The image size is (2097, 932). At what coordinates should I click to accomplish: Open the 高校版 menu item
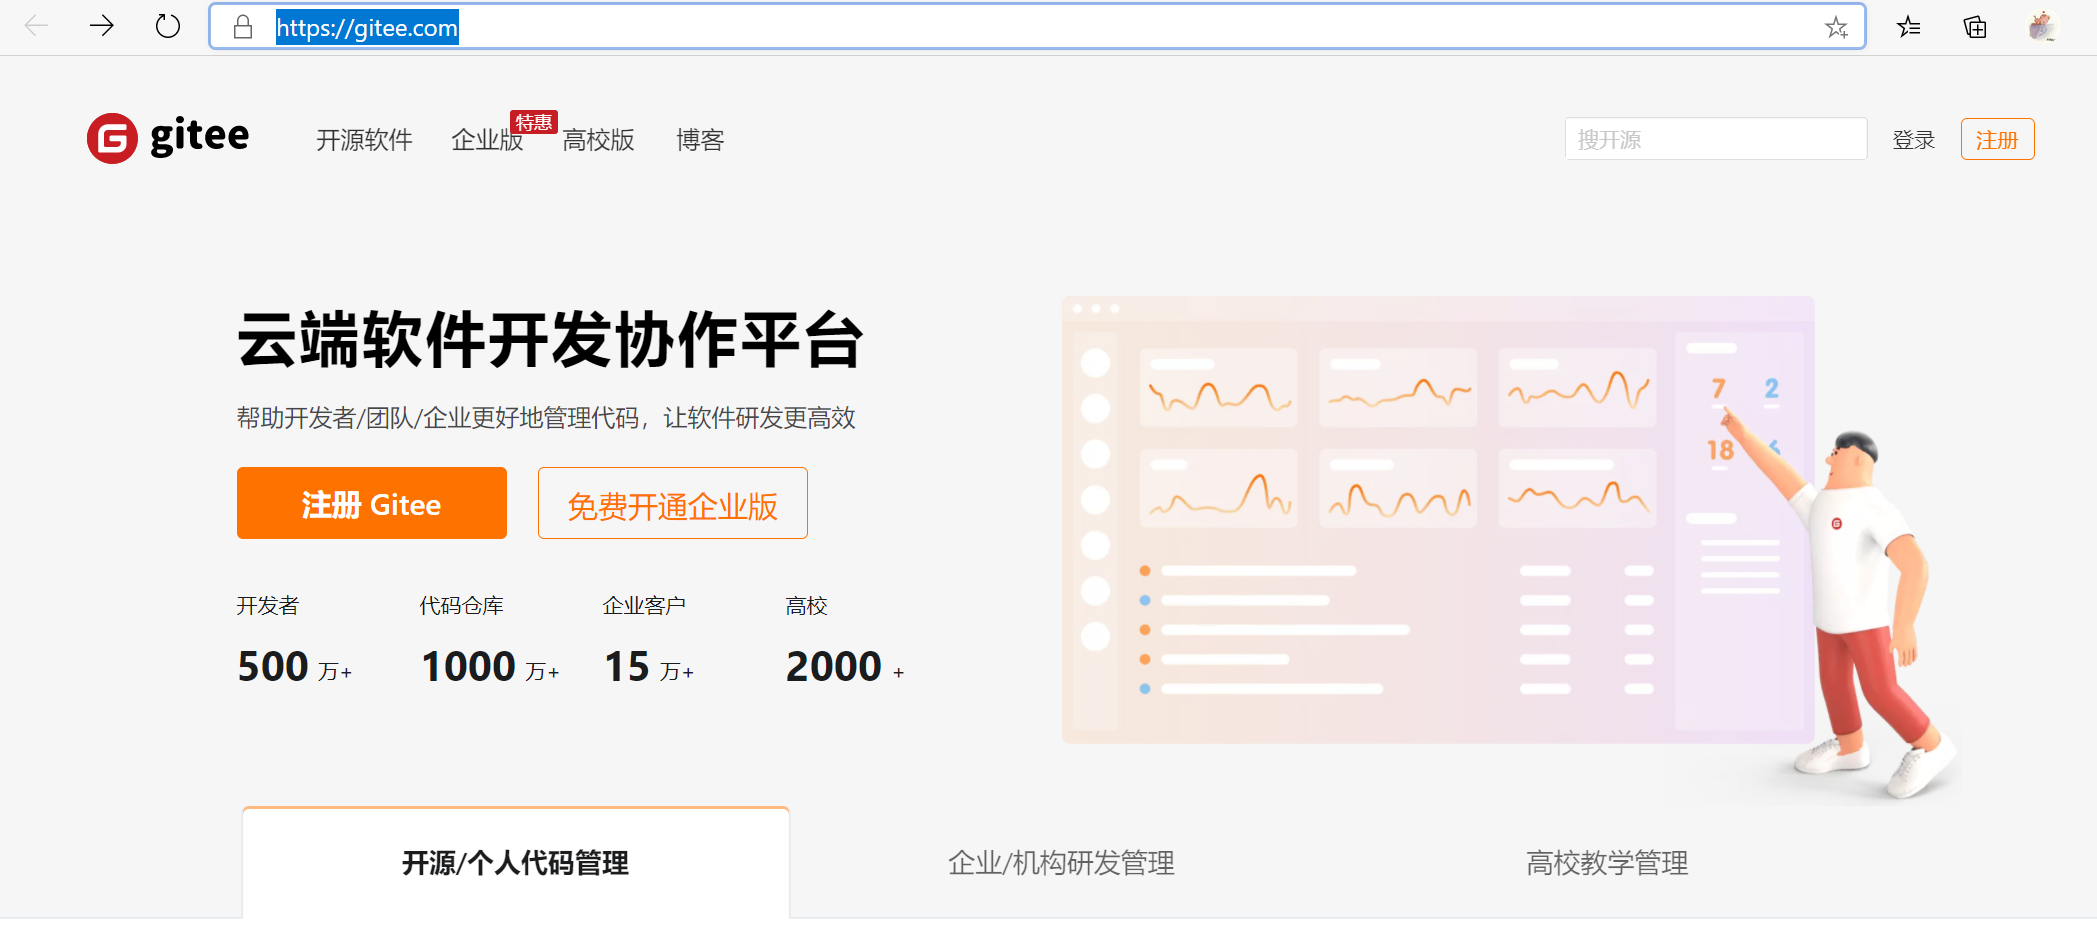(598, 140)
